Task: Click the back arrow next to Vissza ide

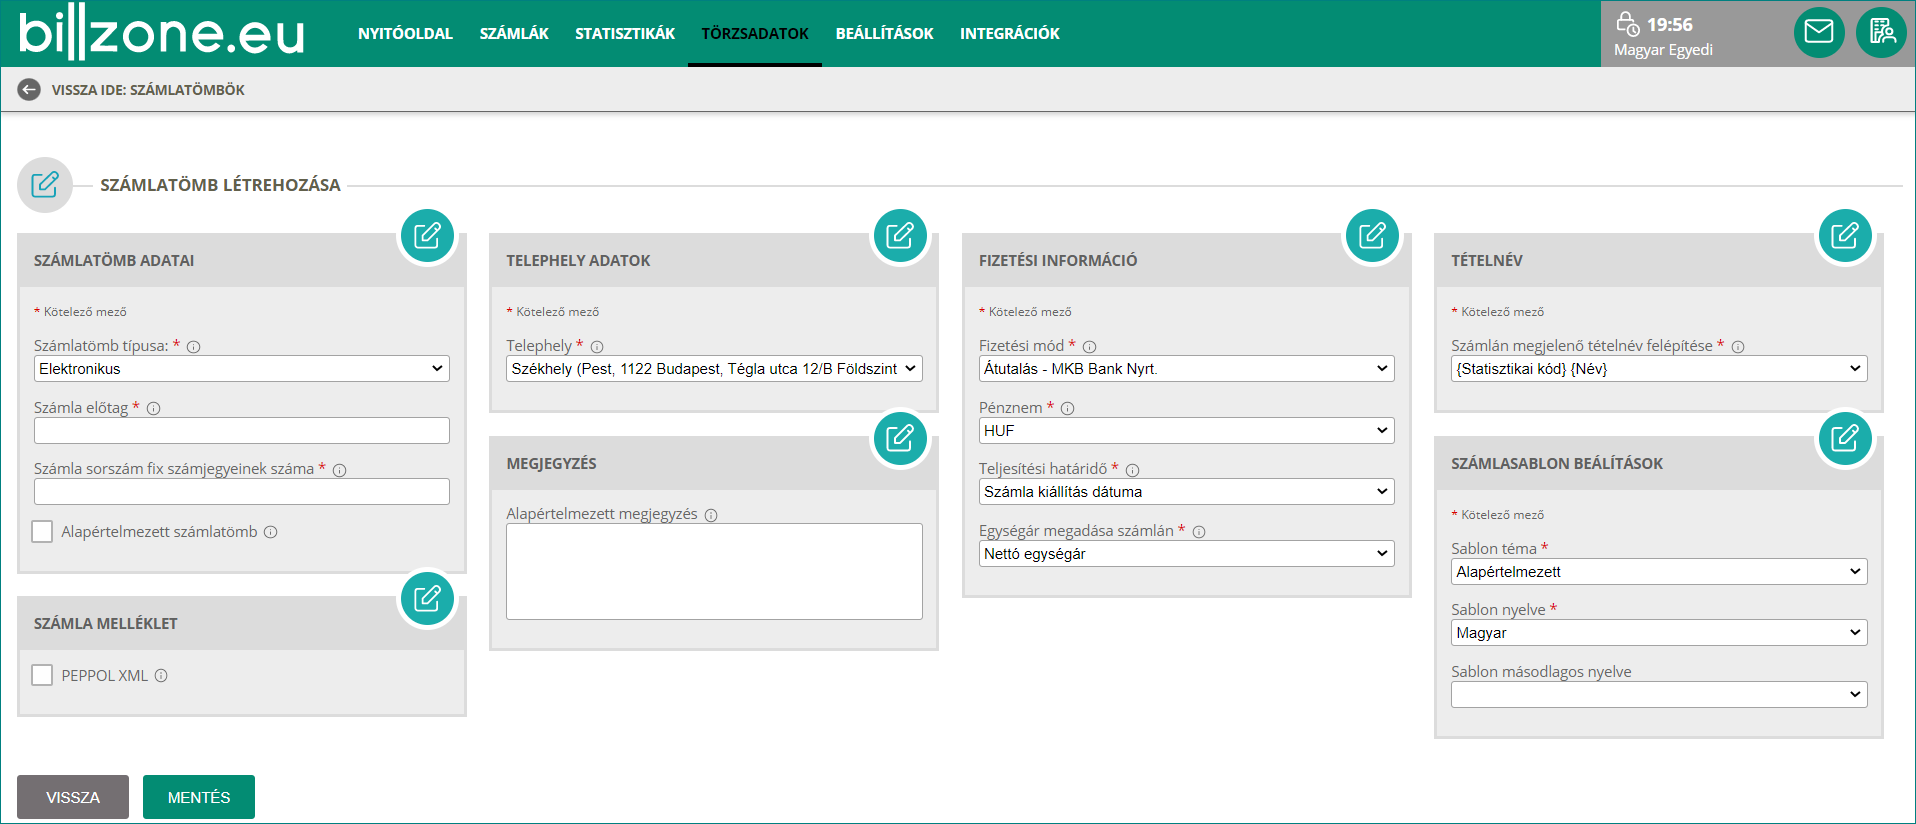Action: pyautogui.click(x=29, y=89)
